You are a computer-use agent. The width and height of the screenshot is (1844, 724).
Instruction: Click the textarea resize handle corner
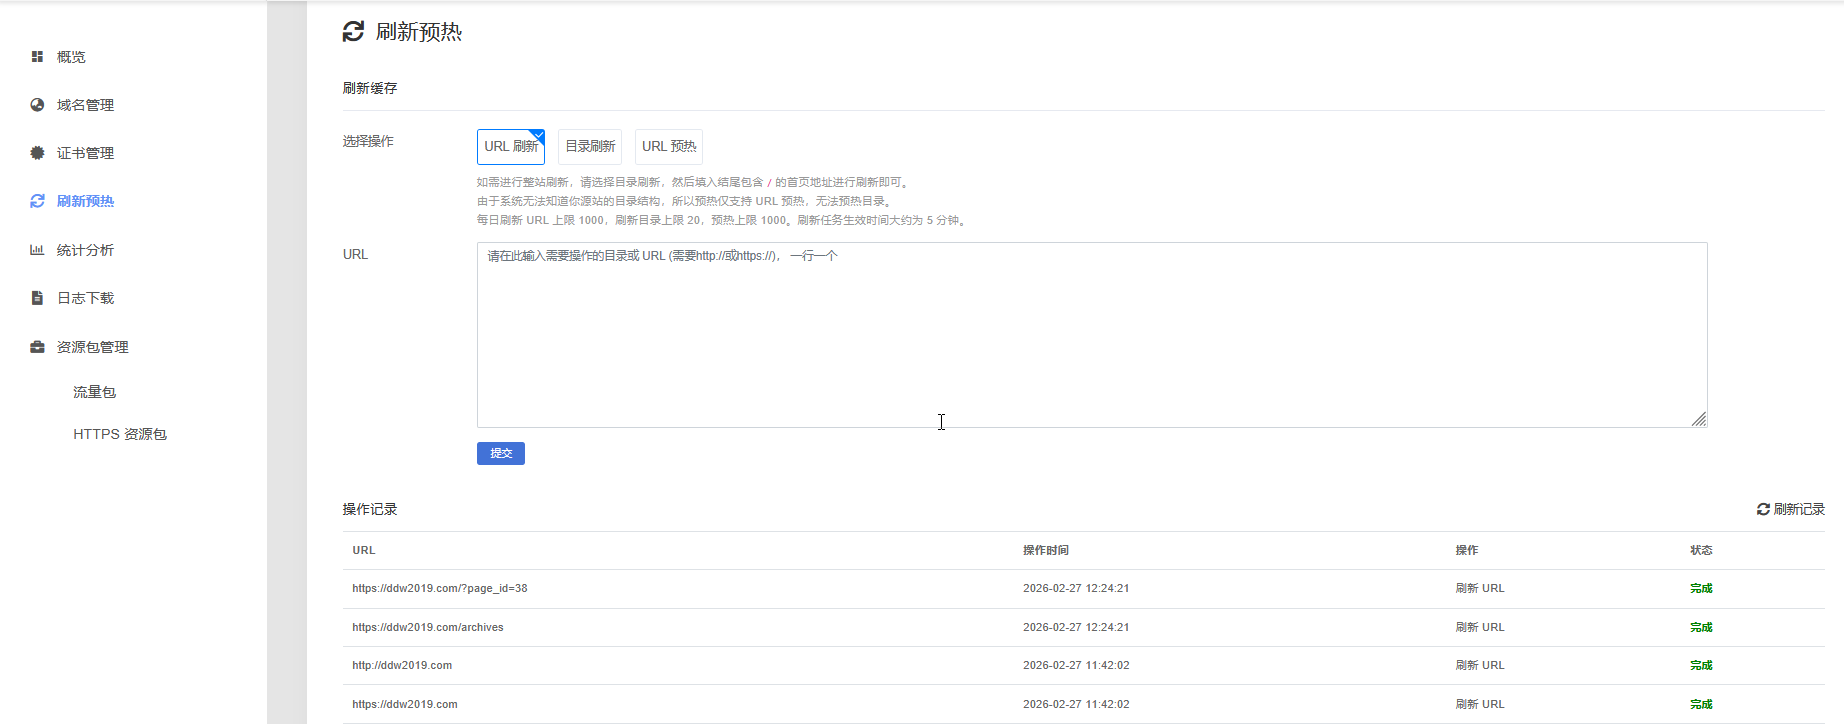point(1699,419)
